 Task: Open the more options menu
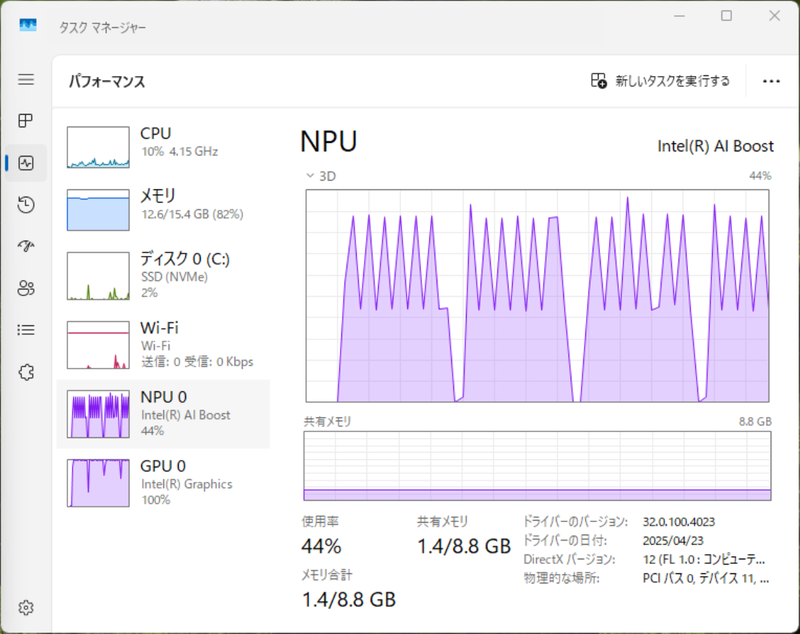[771, 80]
